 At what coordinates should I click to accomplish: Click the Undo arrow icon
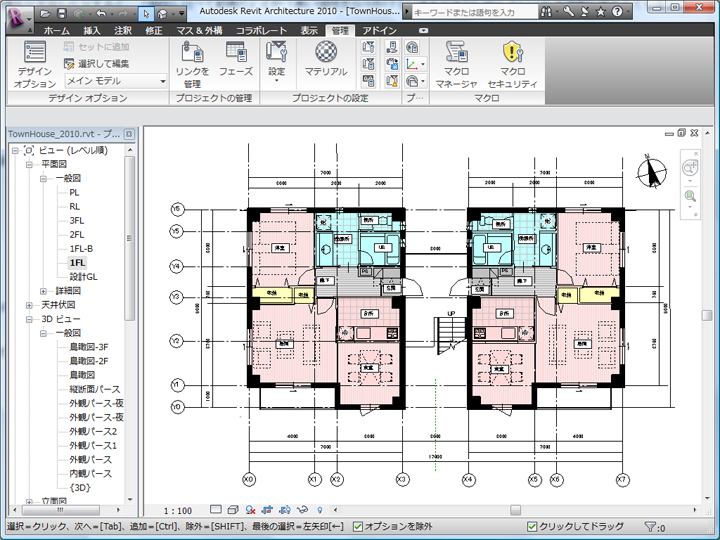(x=101, y=14)
